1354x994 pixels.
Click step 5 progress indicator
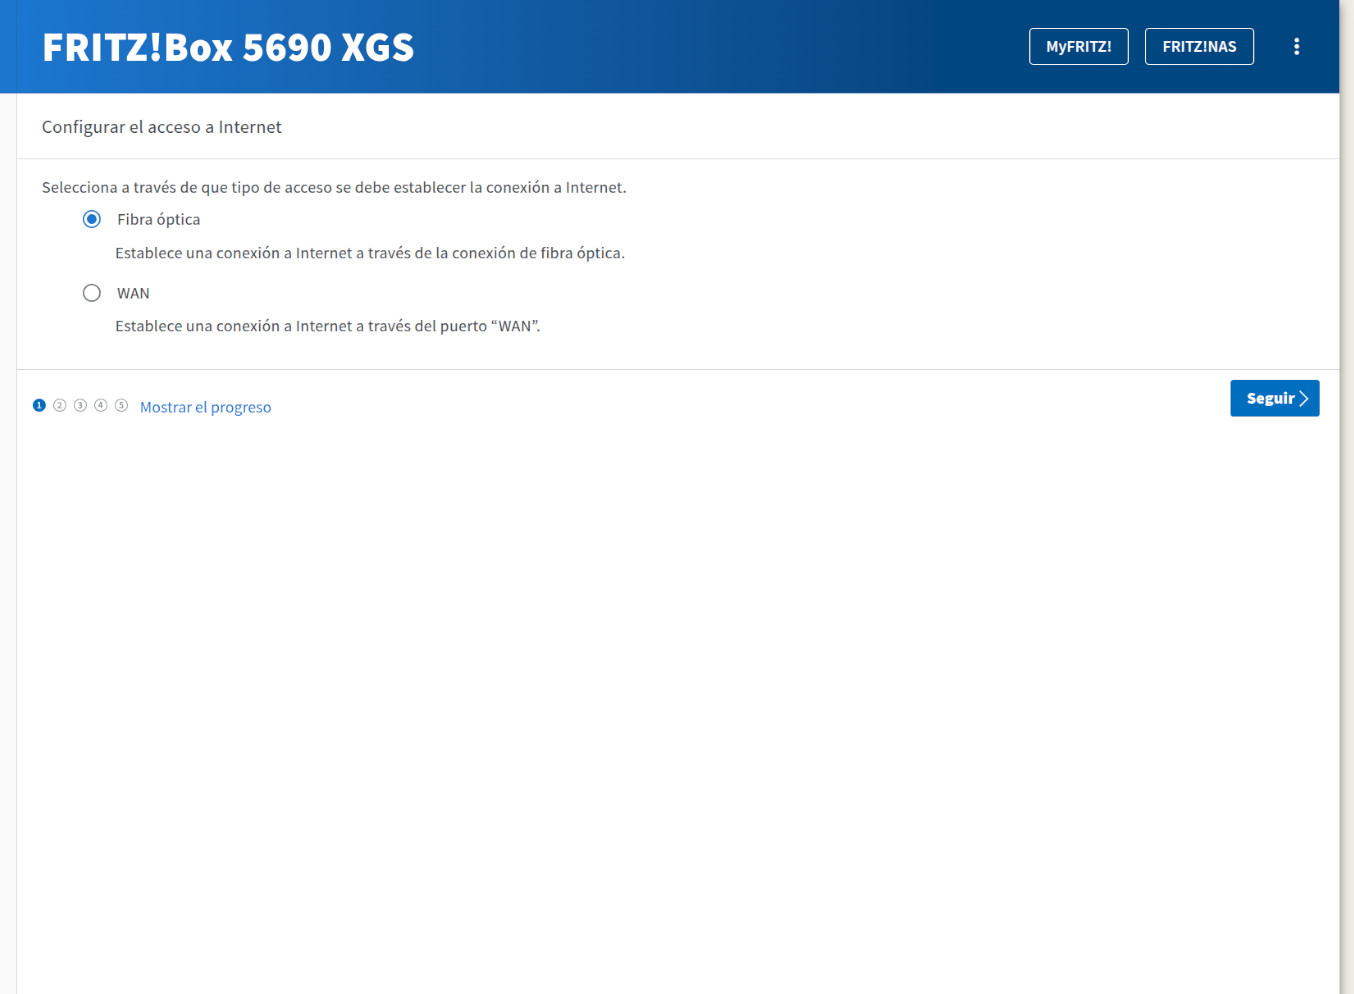point(121,405)
